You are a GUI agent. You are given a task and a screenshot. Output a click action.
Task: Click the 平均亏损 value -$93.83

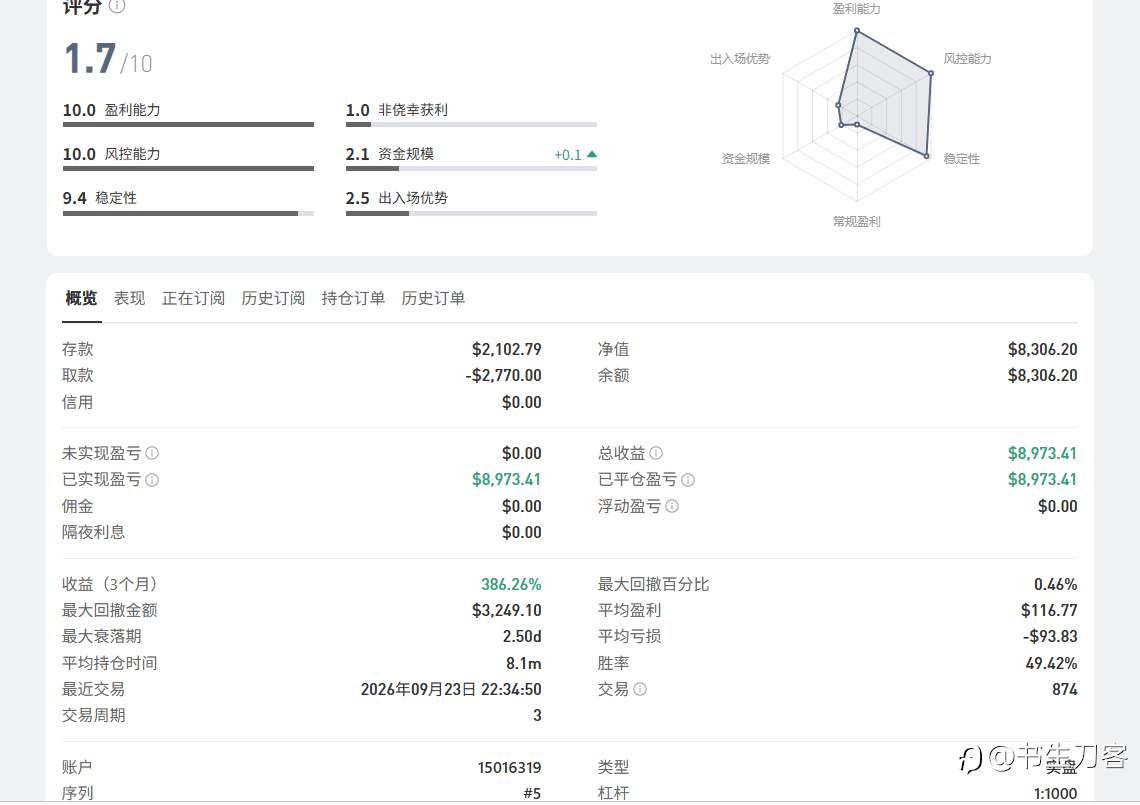(x=1050, y=636)
